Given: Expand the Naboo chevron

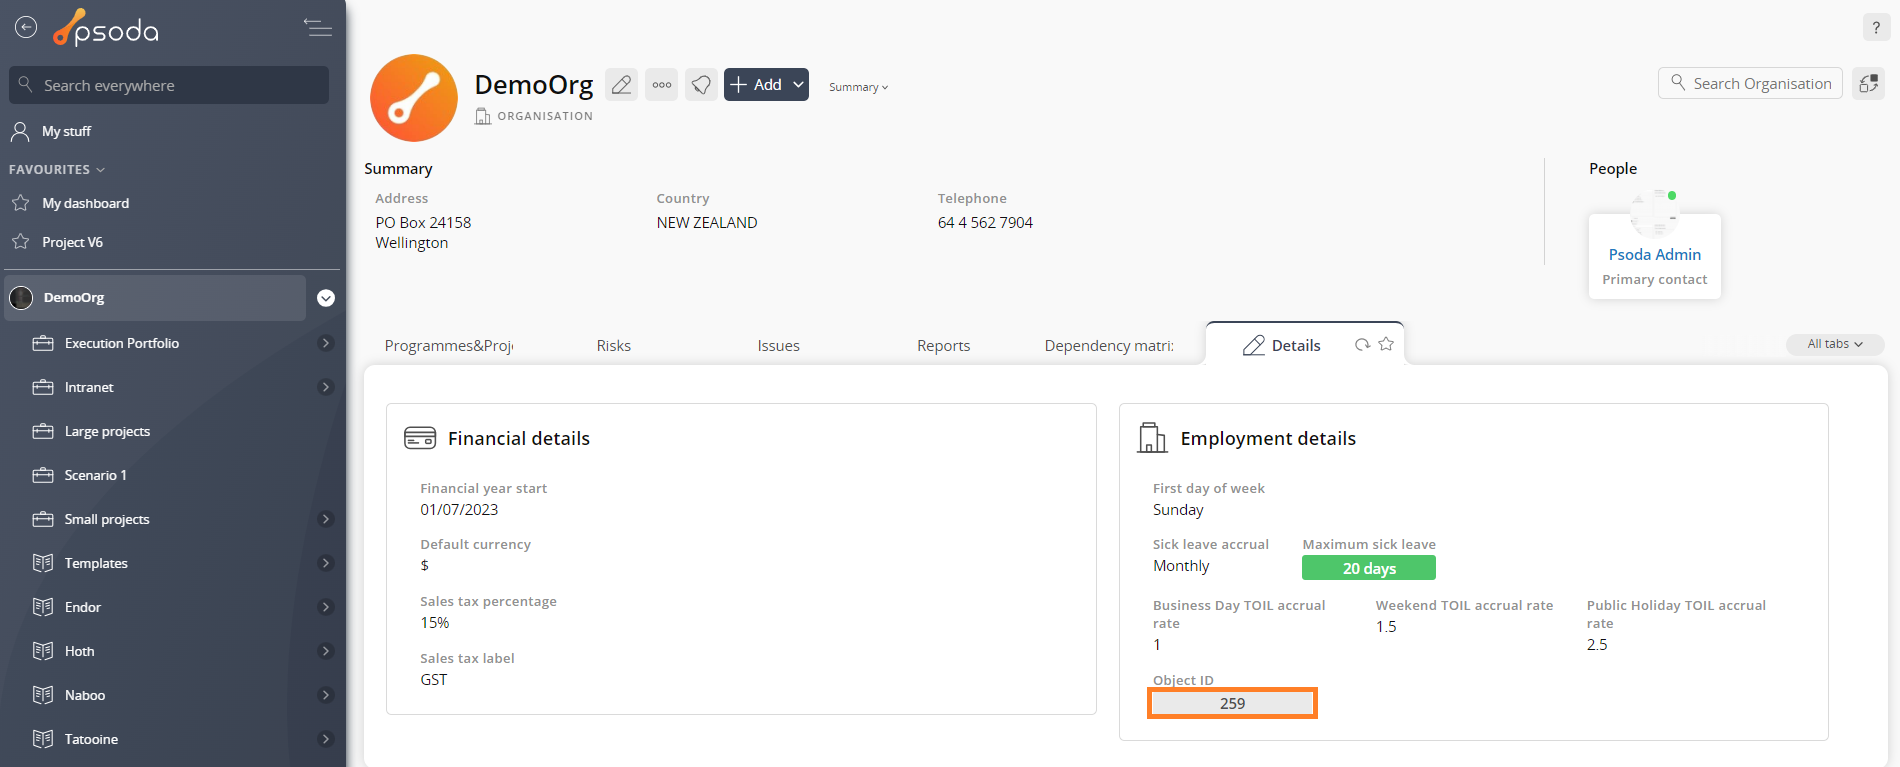Looking at the screenshot, I should [x=326, y=695].
